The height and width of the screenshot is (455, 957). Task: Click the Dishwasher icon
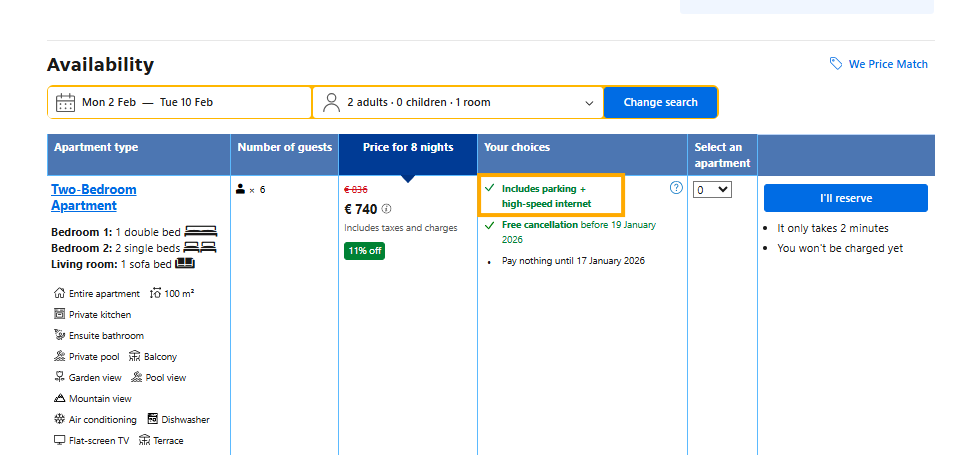(153, 420)
